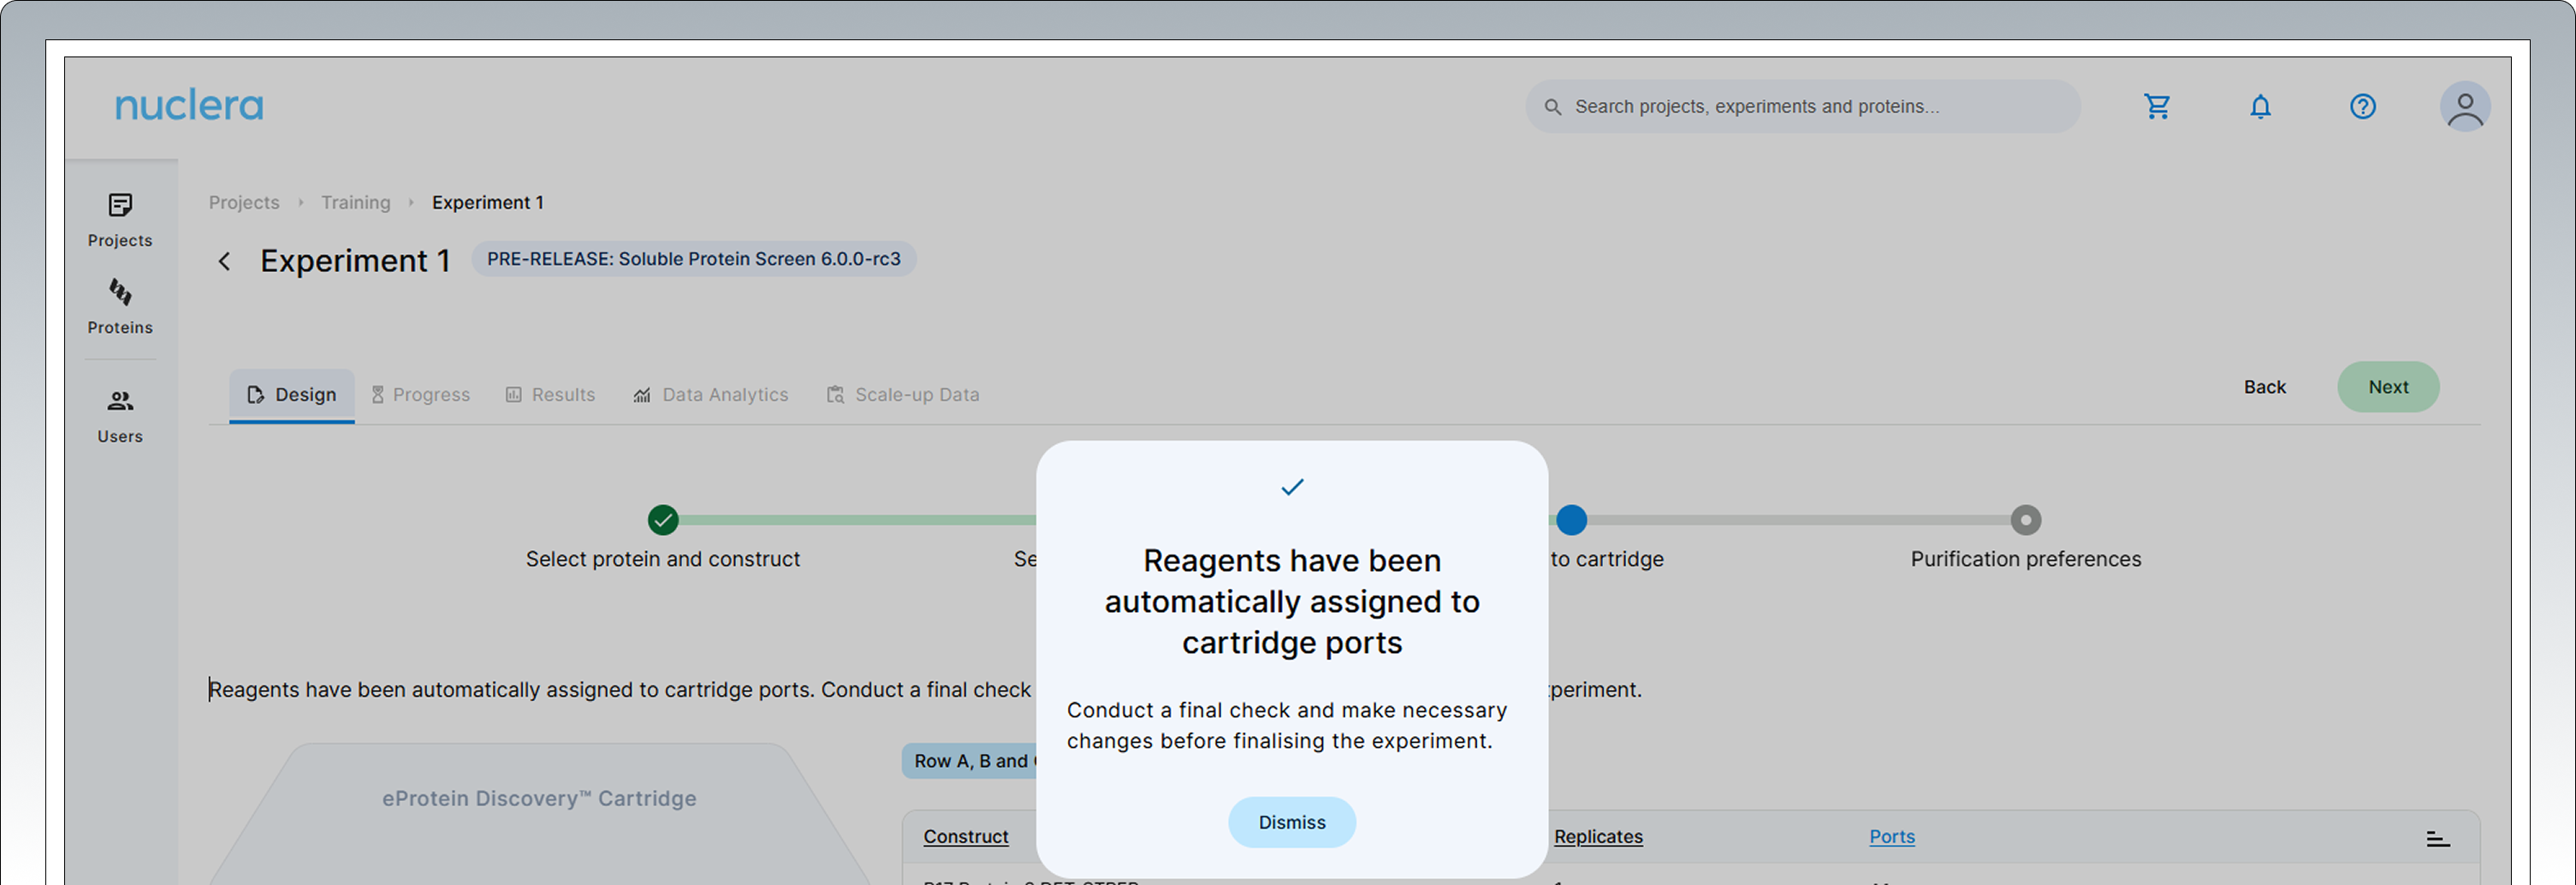Open Proteins in the sidebar
This screenshot has height=885, width=2576.
click(x=120, y=307)
